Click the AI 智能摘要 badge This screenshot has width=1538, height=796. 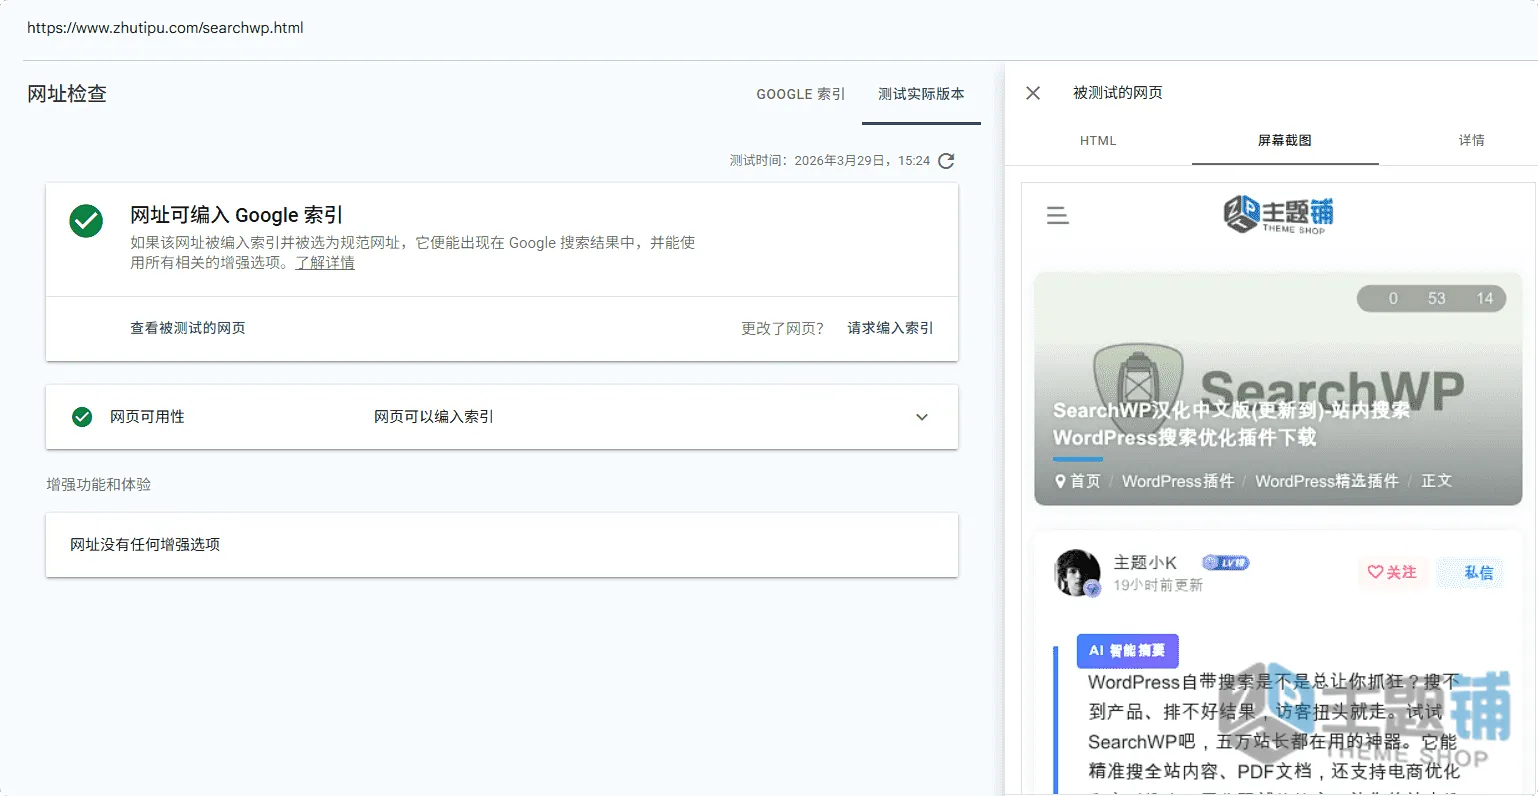pos(1128,651)
